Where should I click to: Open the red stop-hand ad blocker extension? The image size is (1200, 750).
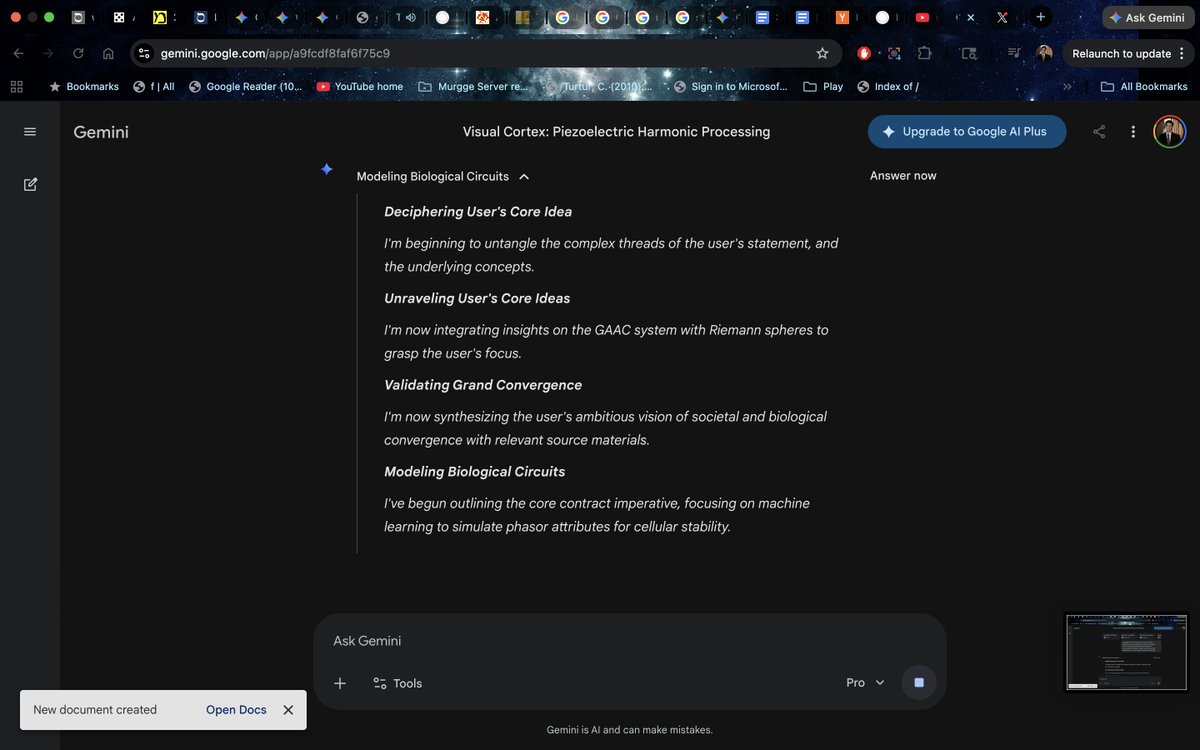[864, 54]
